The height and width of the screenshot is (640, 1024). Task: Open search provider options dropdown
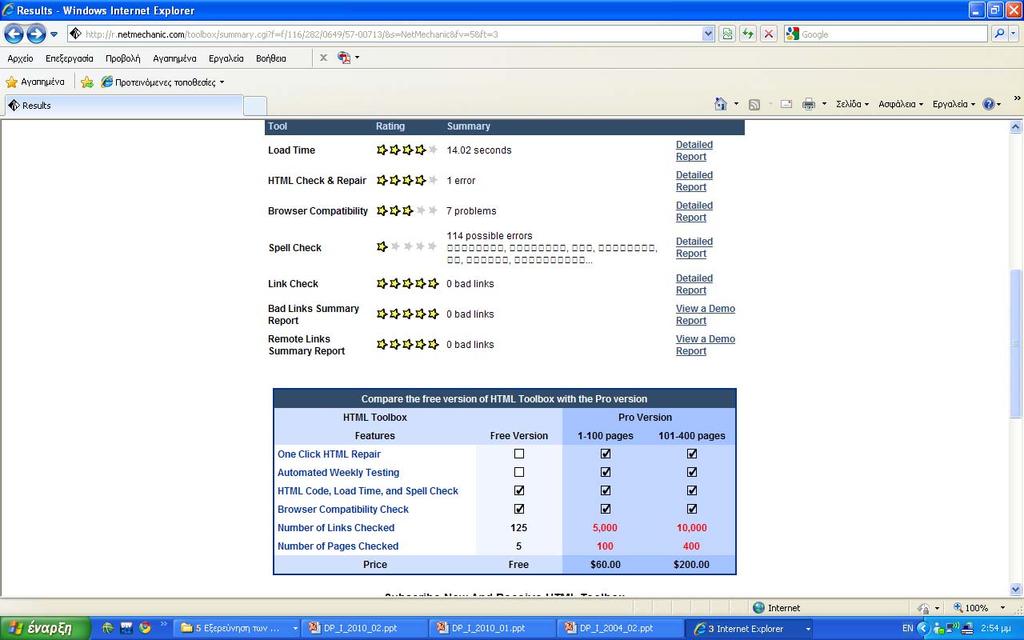point(1014,34)
